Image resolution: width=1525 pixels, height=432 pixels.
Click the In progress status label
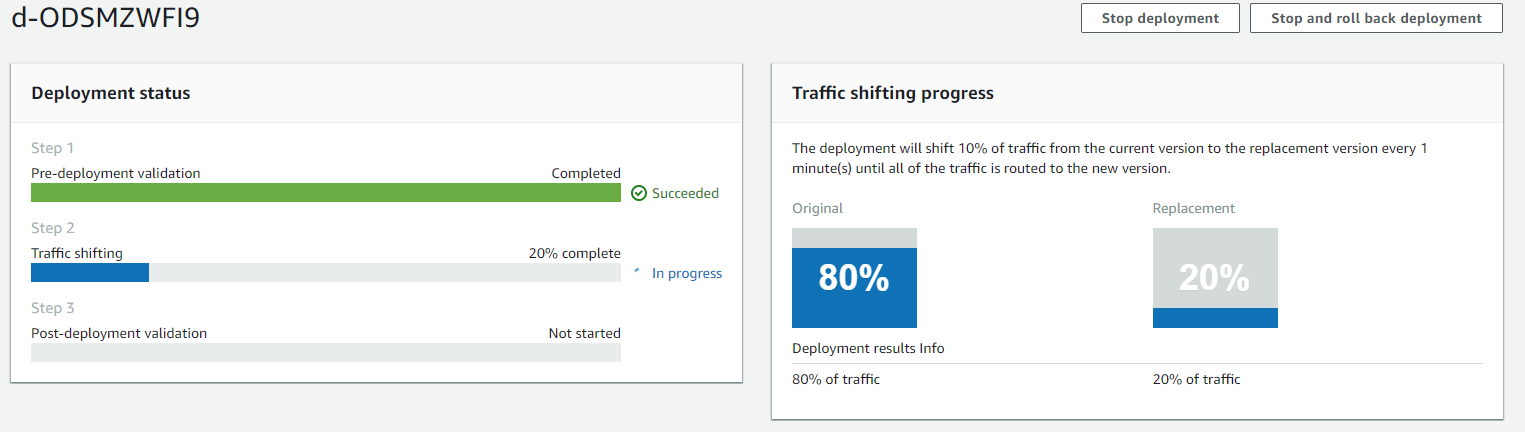687,273
